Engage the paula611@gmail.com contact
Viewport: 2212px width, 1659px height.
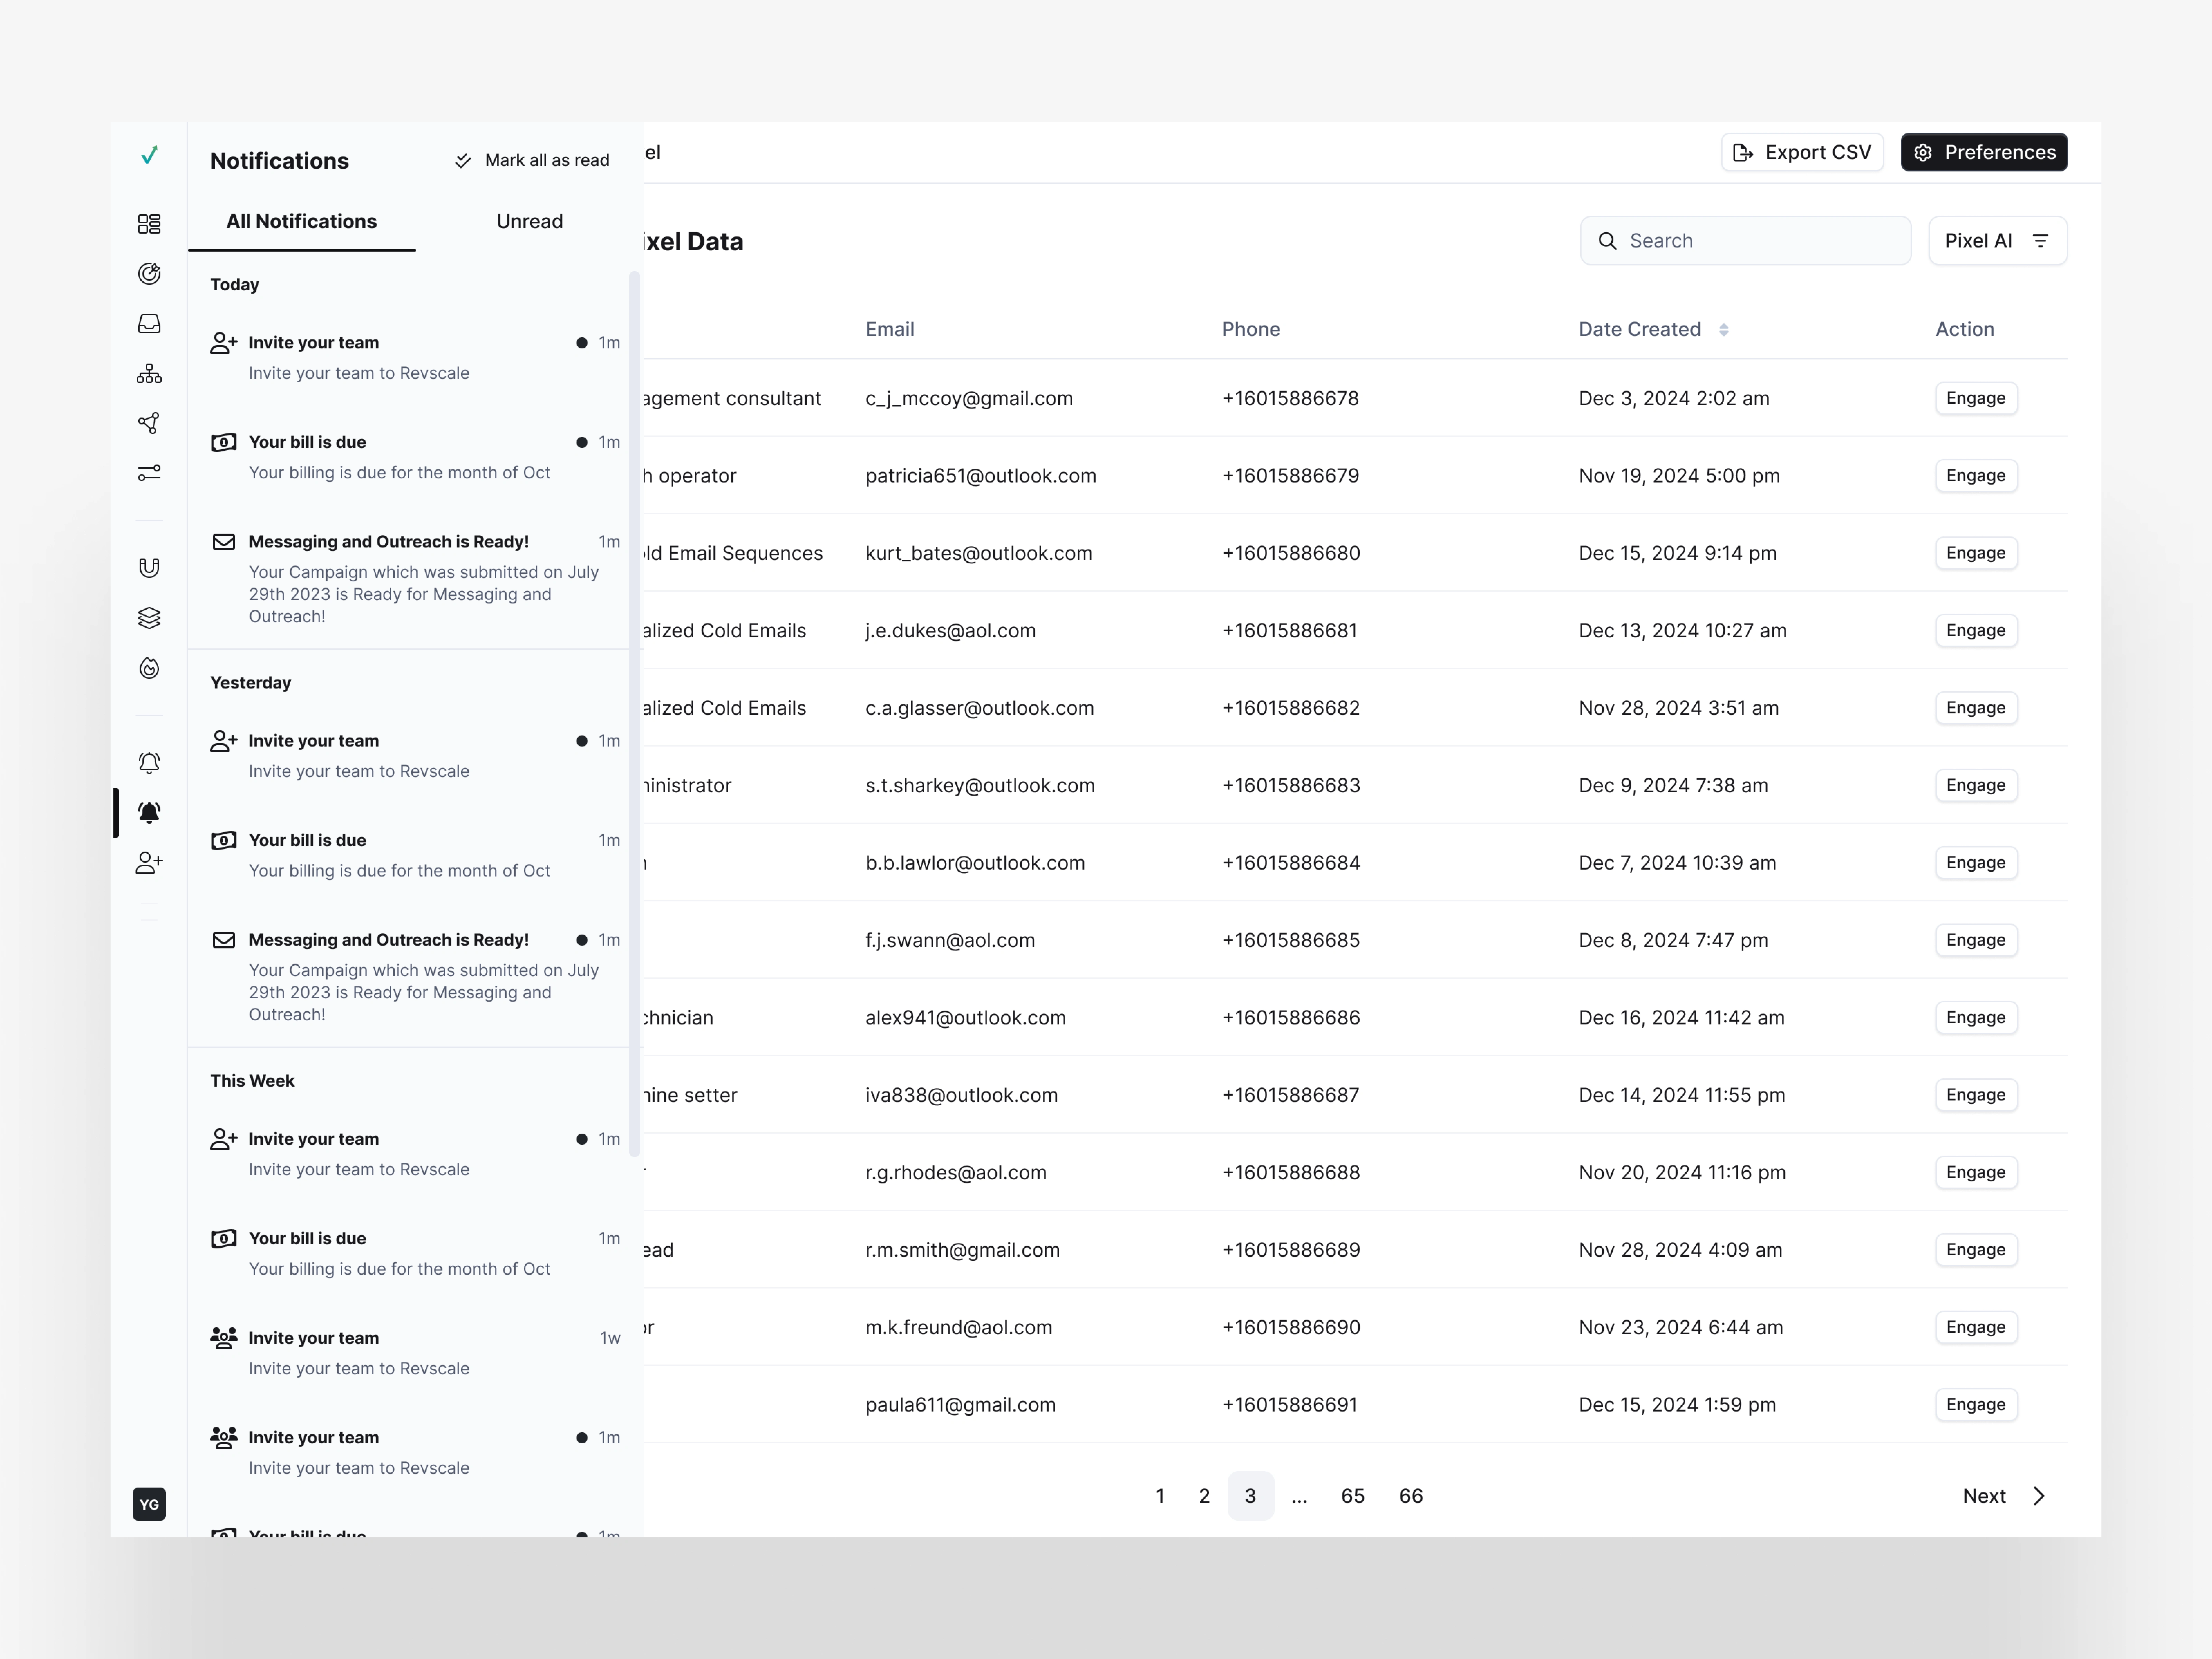(x=1976, y=1405)
